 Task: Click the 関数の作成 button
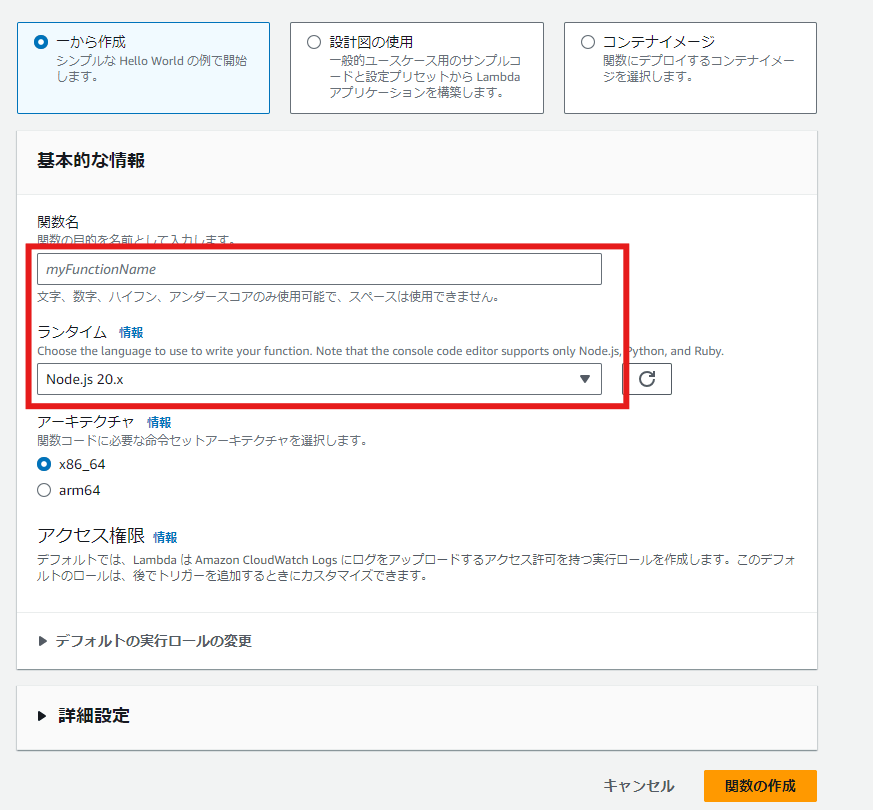(760, 786)
